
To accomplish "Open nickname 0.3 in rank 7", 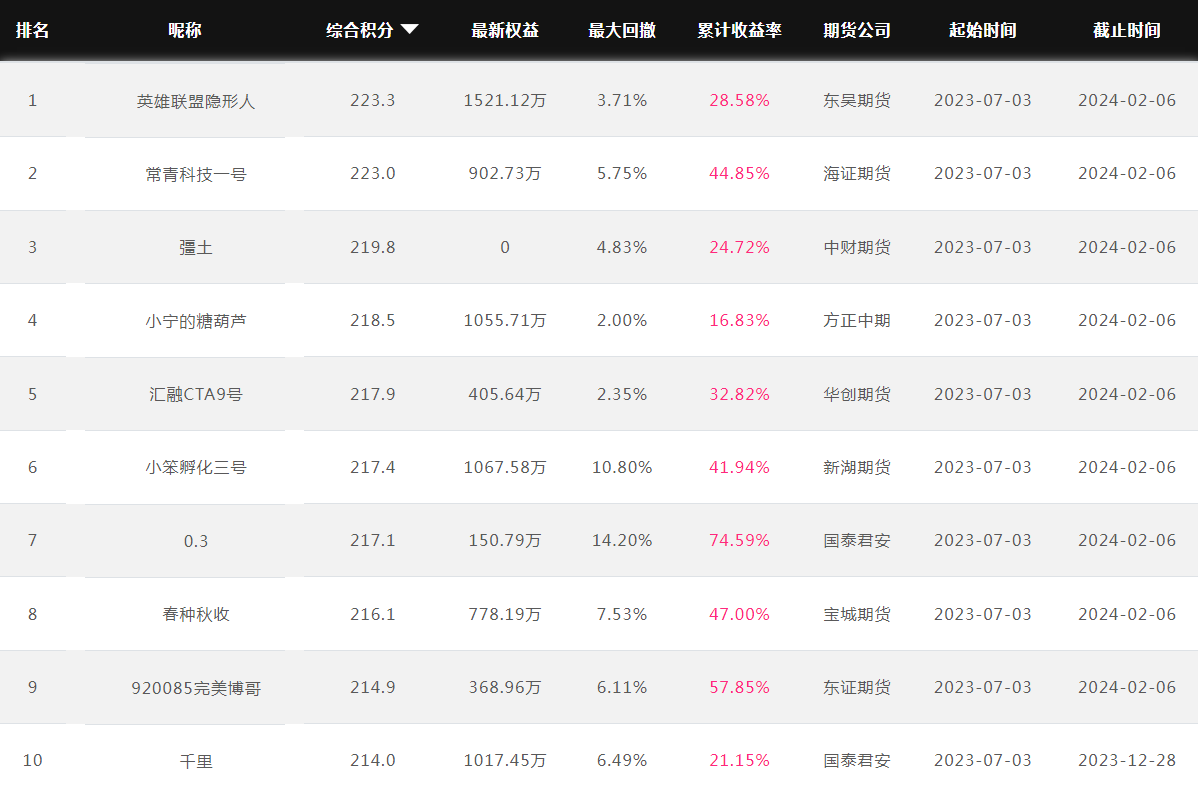I will tap(196, 541).
